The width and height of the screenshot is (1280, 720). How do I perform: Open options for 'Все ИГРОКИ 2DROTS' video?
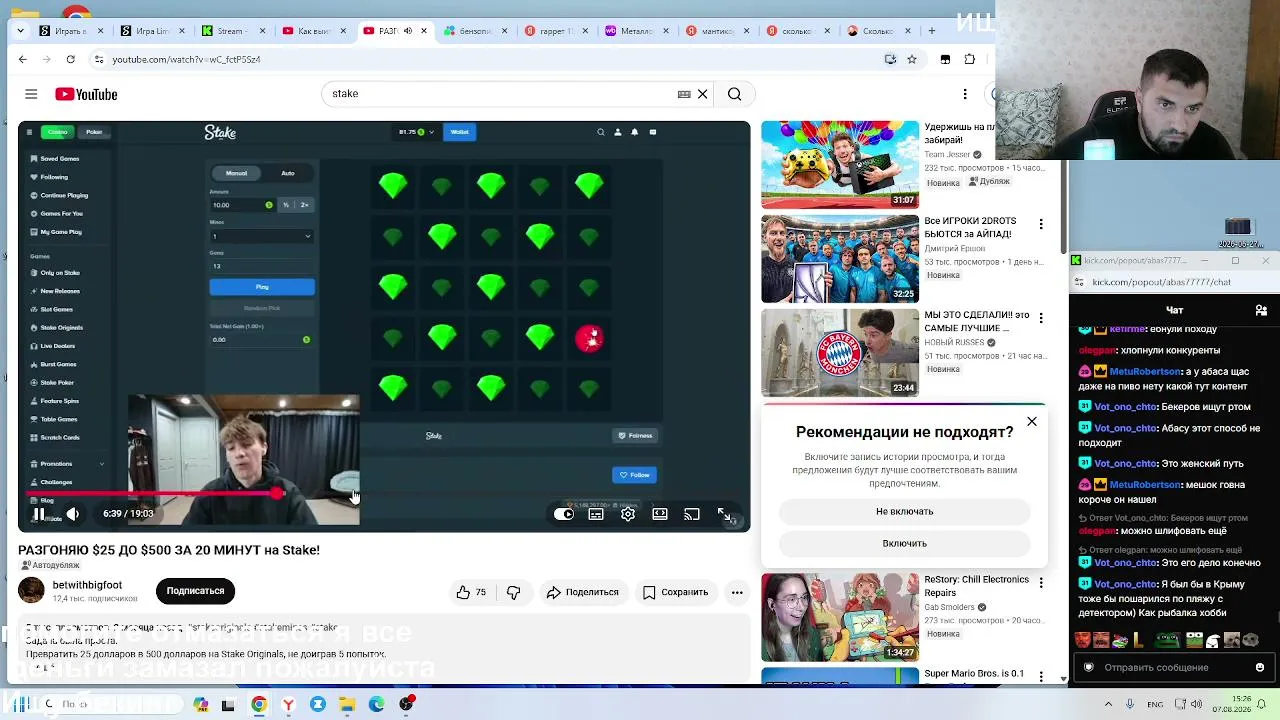1041,224
